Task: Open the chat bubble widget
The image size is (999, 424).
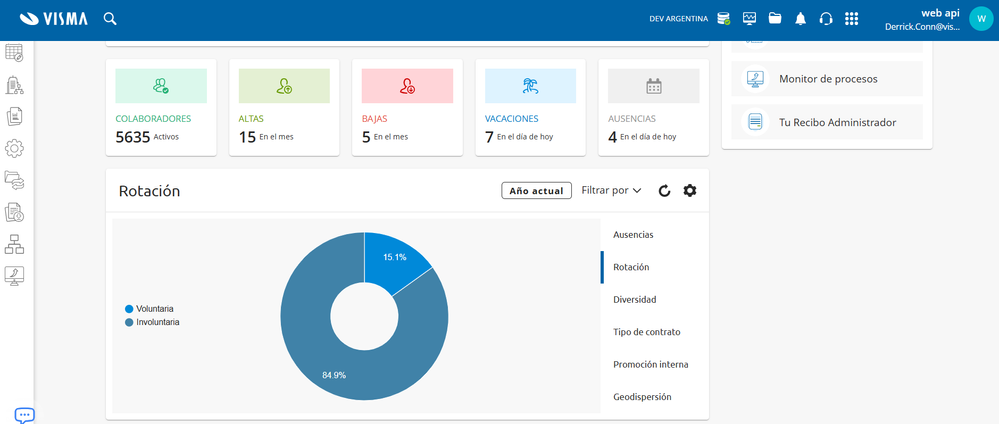Action: 24,415
